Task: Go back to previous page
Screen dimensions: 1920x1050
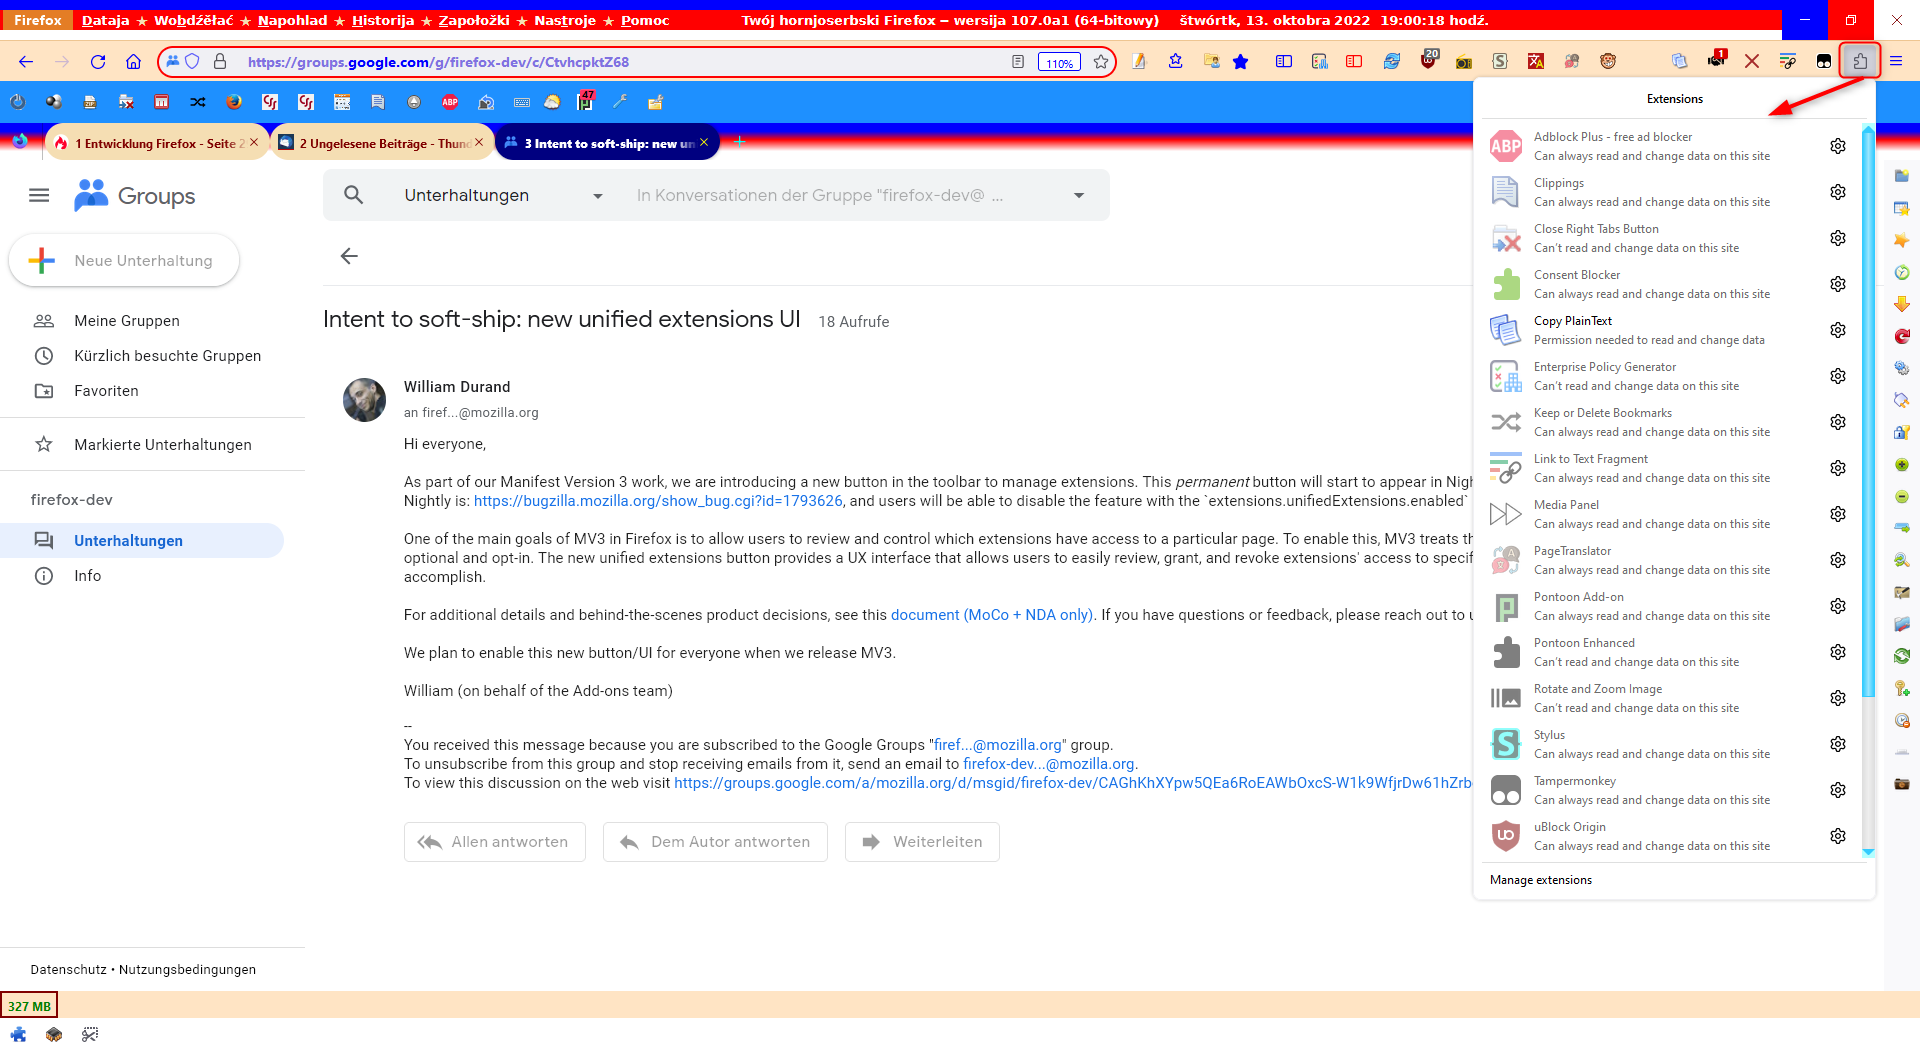Action: (26, 62)
